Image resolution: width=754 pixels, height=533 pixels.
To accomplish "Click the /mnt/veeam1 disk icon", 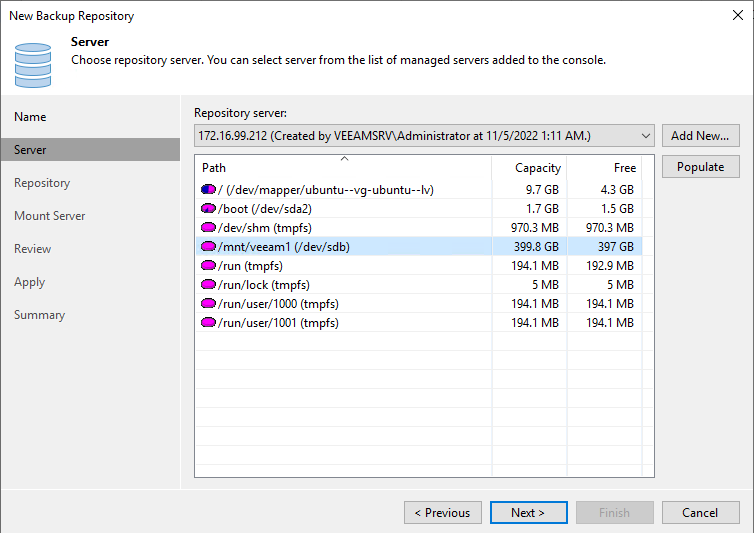I will pos(209,247).
